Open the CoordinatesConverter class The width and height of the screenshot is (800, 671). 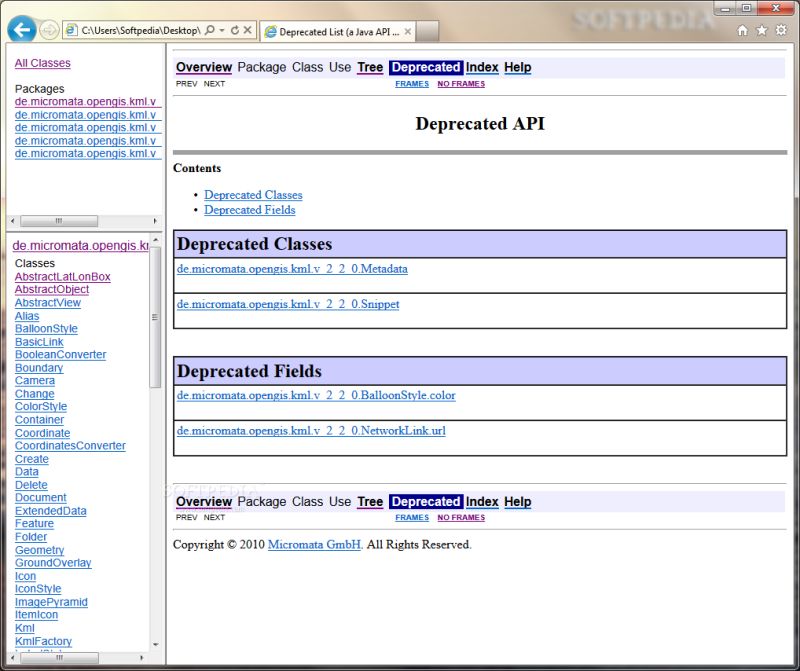coord(70,446)
